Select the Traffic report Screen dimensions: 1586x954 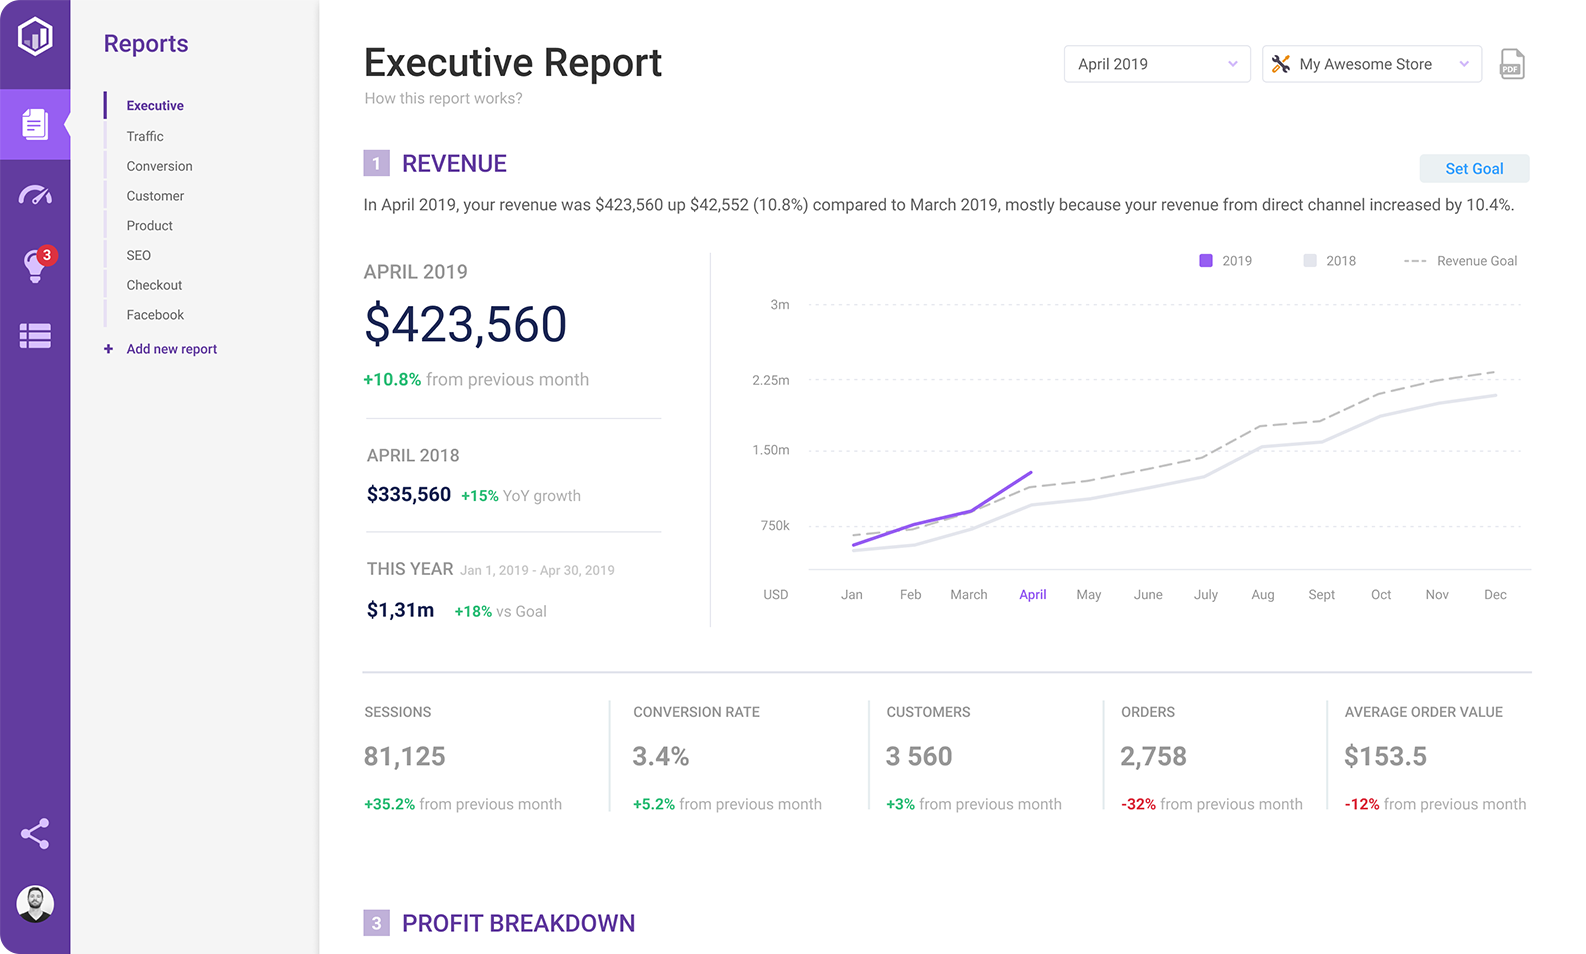tap(145, 136)
